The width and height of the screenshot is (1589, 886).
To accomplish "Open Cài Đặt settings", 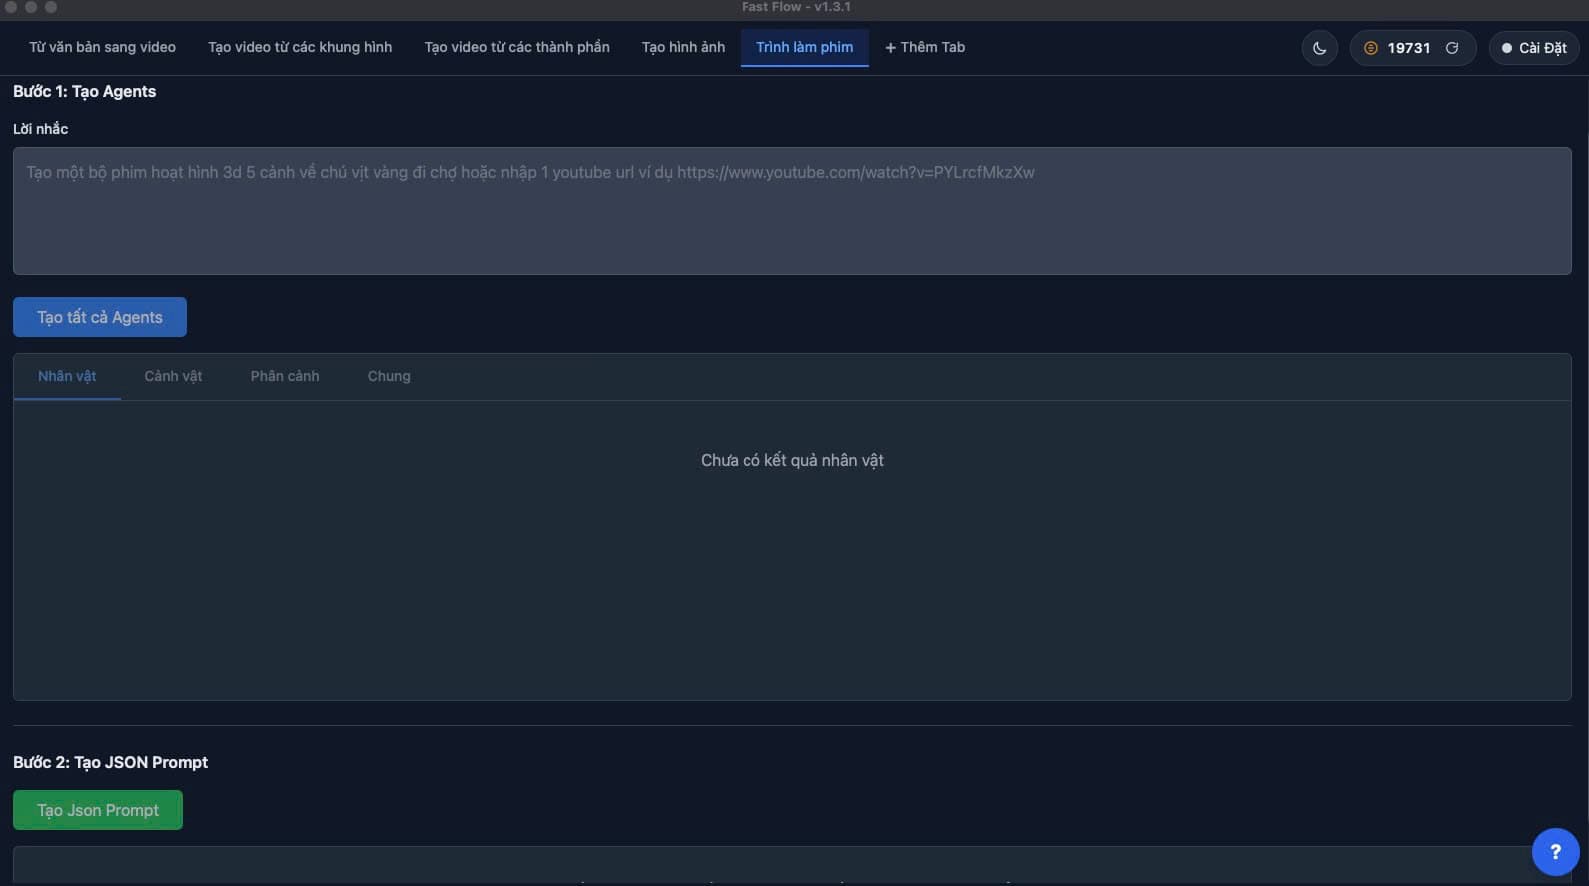I will [x=1533, y=48].
